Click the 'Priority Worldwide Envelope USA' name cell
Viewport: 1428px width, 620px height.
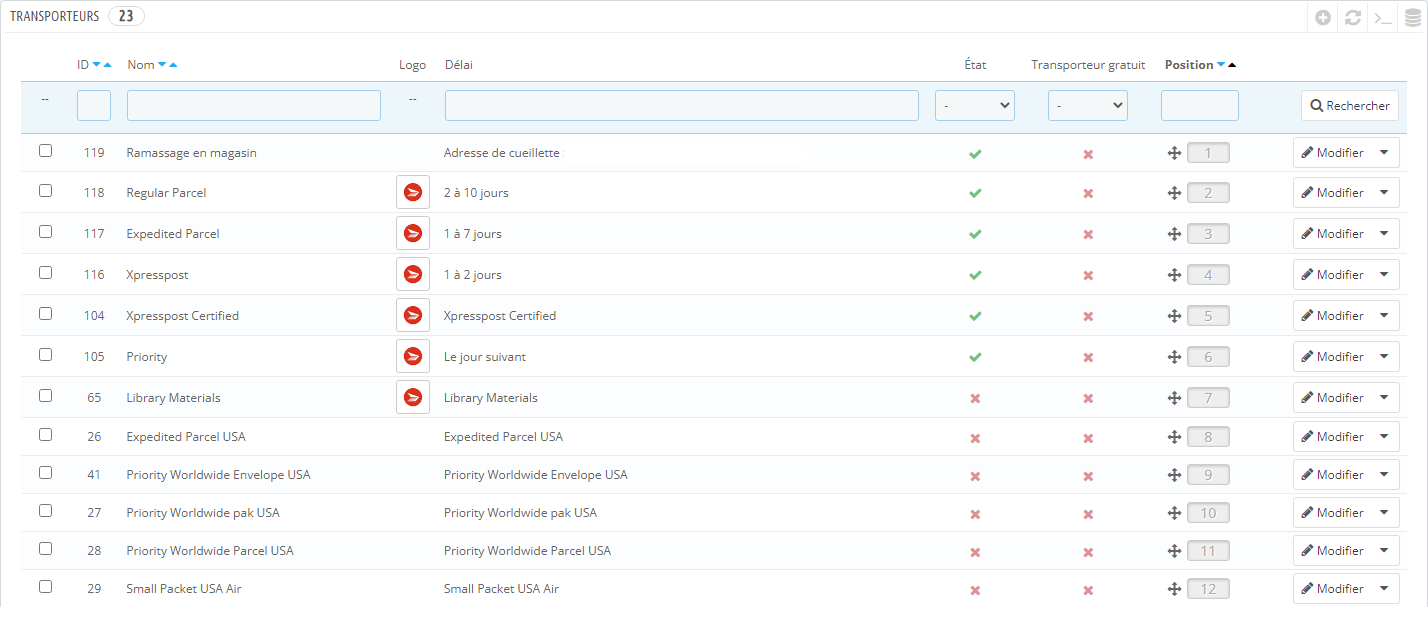pyautogui.click(x=218, y=475)
